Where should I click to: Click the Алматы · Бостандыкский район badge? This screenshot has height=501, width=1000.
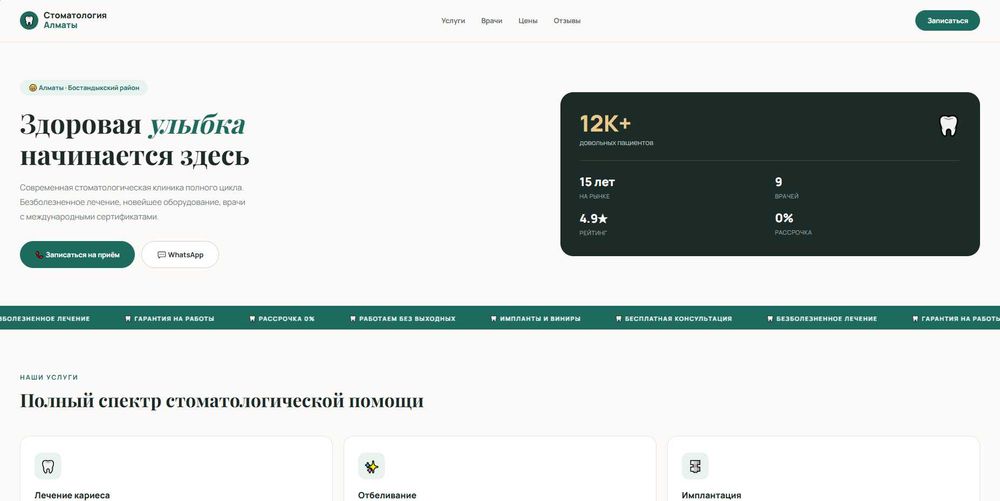(84, 88)
